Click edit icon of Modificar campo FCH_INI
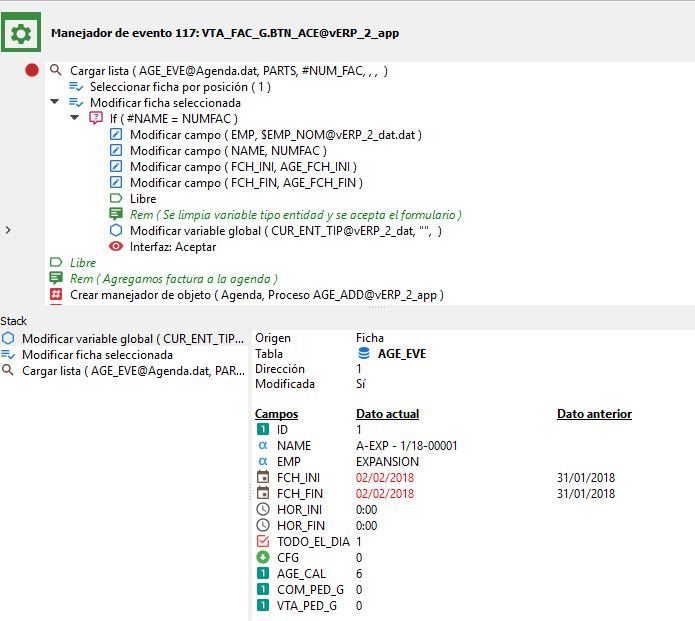This screenshot has width=695, height=621. tap(116, 166)
